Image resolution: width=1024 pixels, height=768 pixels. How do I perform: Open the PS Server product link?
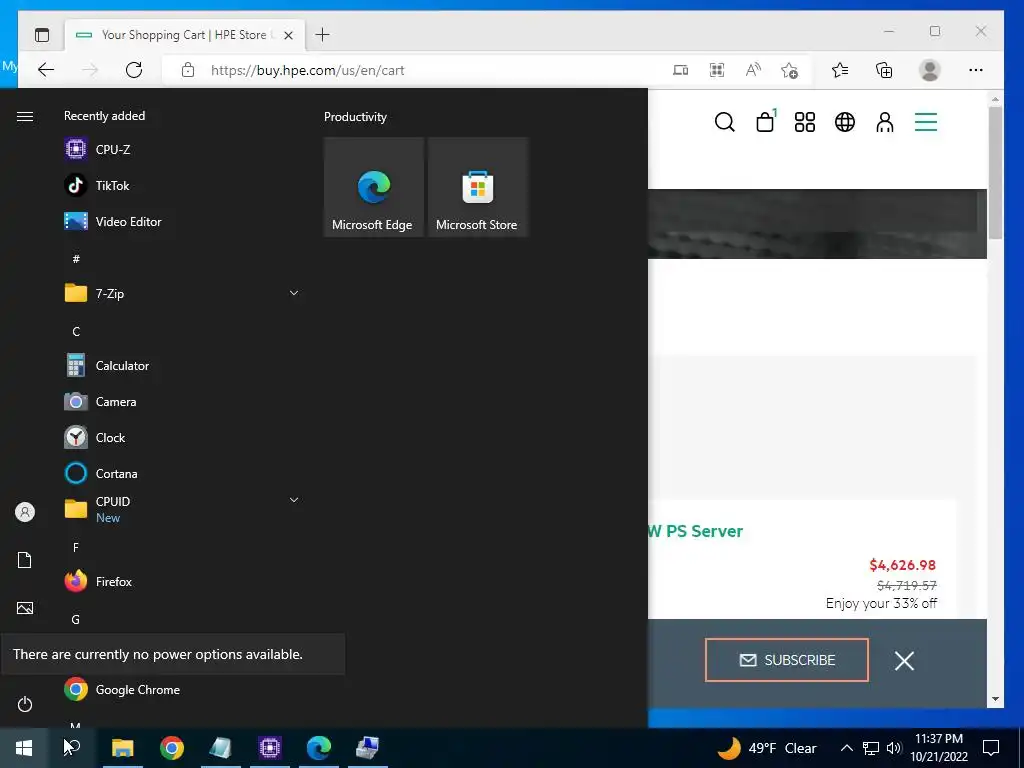pos(696,531)
